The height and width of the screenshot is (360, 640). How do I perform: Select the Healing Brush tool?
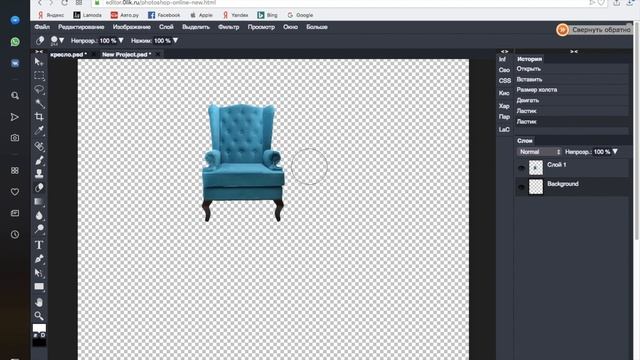coord(39,146)
